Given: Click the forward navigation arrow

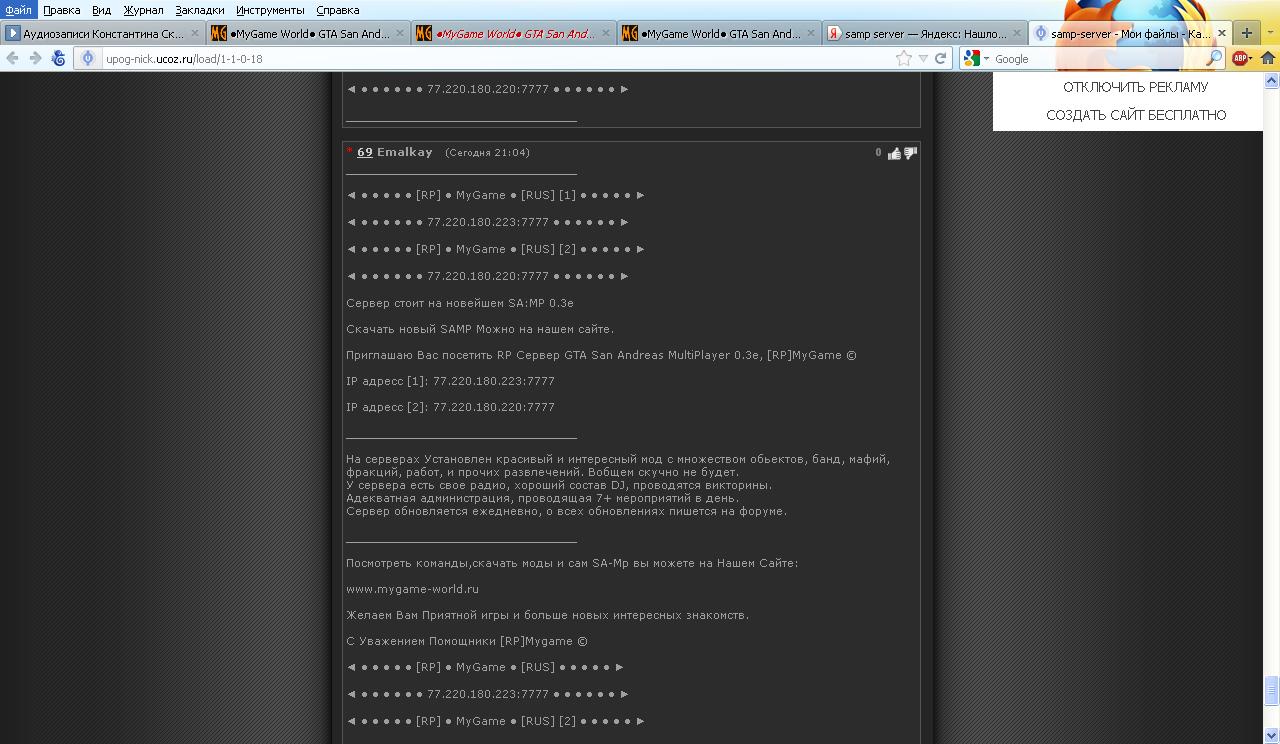Looking at the screenshot, I should click(x=35, y=59).
